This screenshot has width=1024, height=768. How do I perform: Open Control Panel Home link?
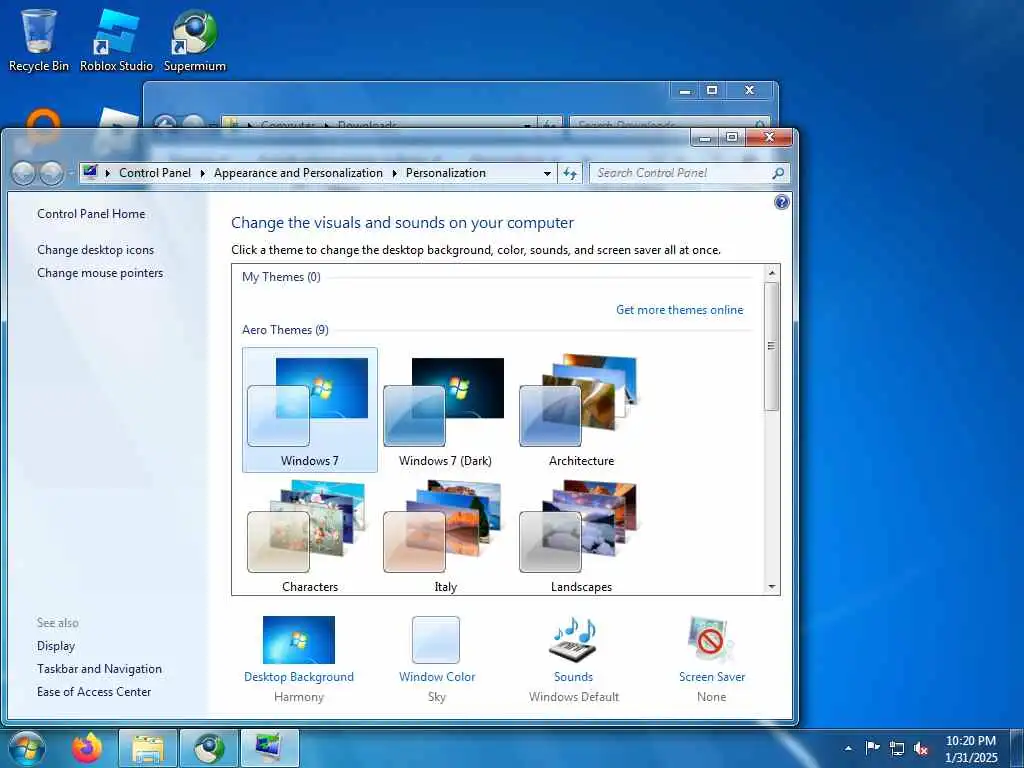click(91, 214)
